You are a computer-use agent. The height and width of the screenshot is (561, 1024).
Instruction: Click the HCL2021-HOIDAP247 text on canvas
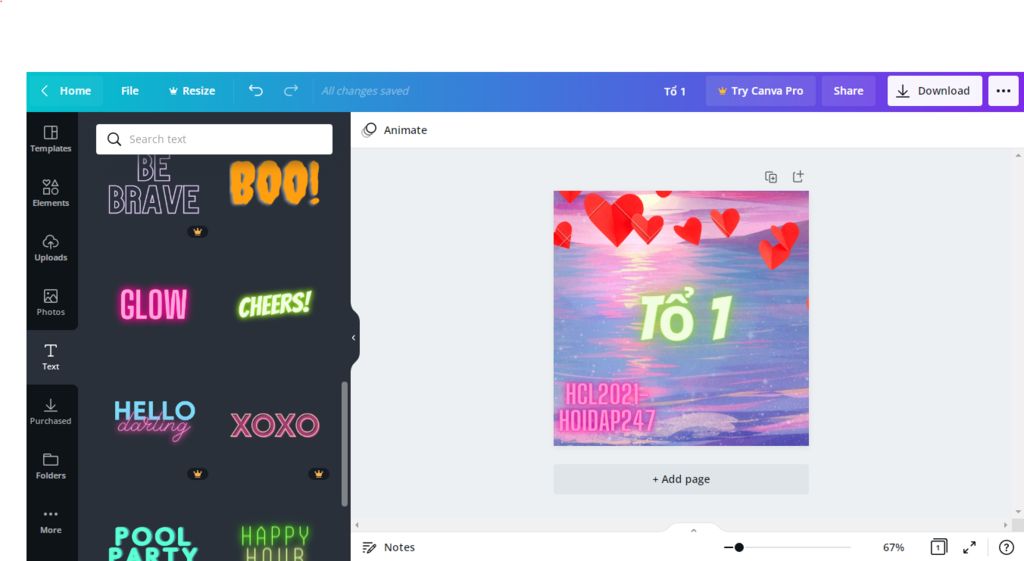click(x=606, y=408)
